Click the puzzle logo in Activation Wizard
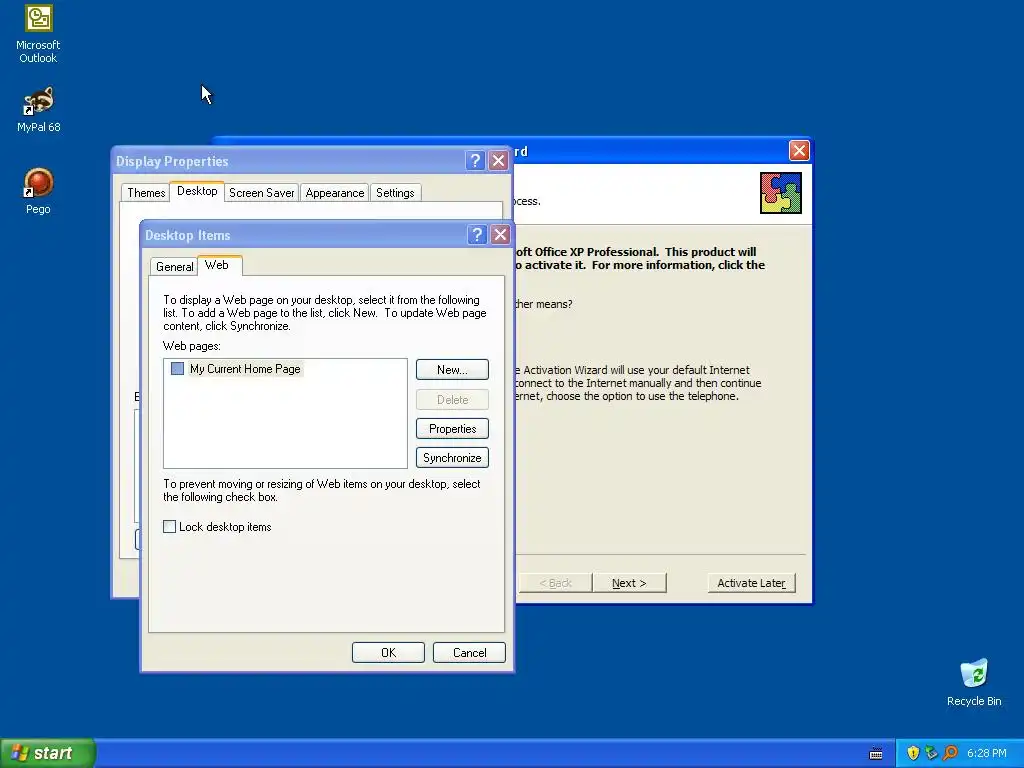The height and width of the screenshot is (768, 1024). [780, 193]
